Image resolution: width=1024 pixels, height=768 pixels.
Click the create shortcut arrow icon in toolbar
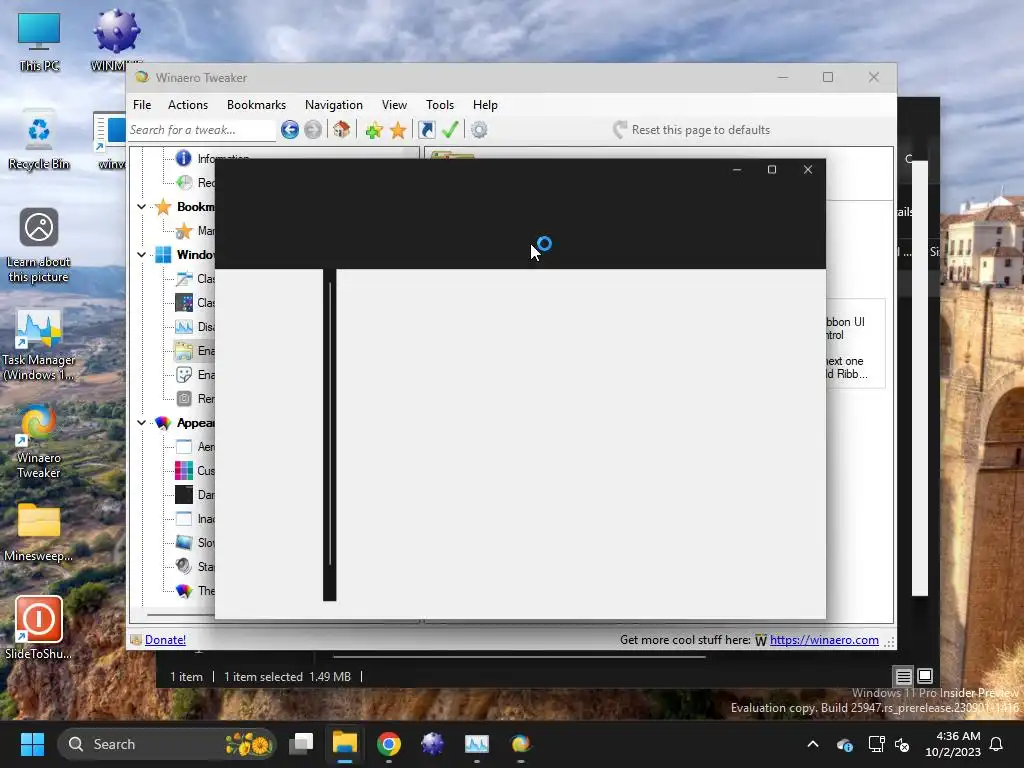426,130
